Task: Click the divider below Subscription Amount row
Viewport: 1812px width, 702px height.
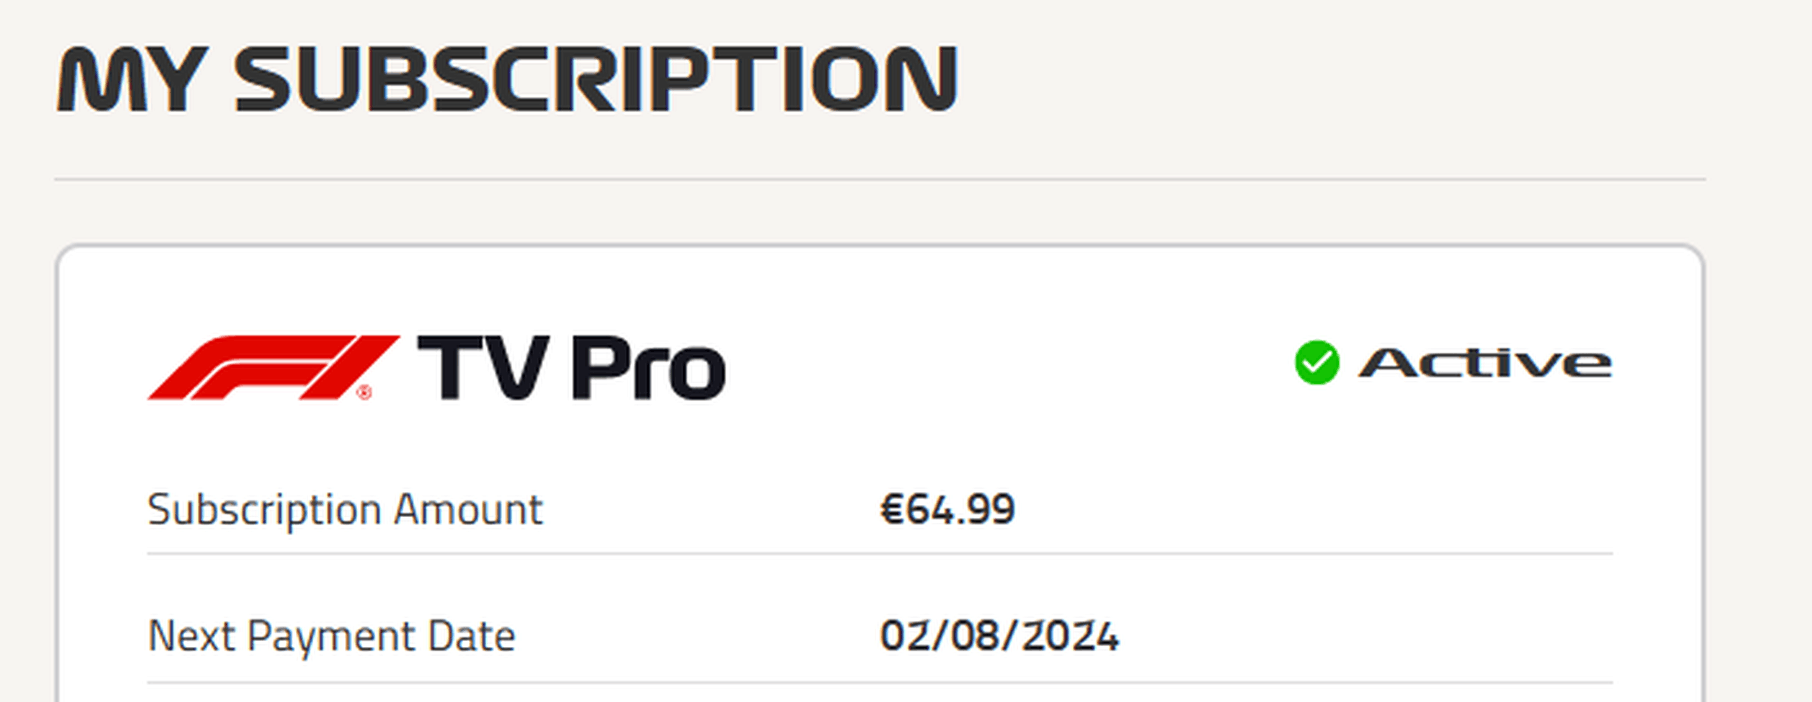Action: pyautogui.click(x=880, y=553)
